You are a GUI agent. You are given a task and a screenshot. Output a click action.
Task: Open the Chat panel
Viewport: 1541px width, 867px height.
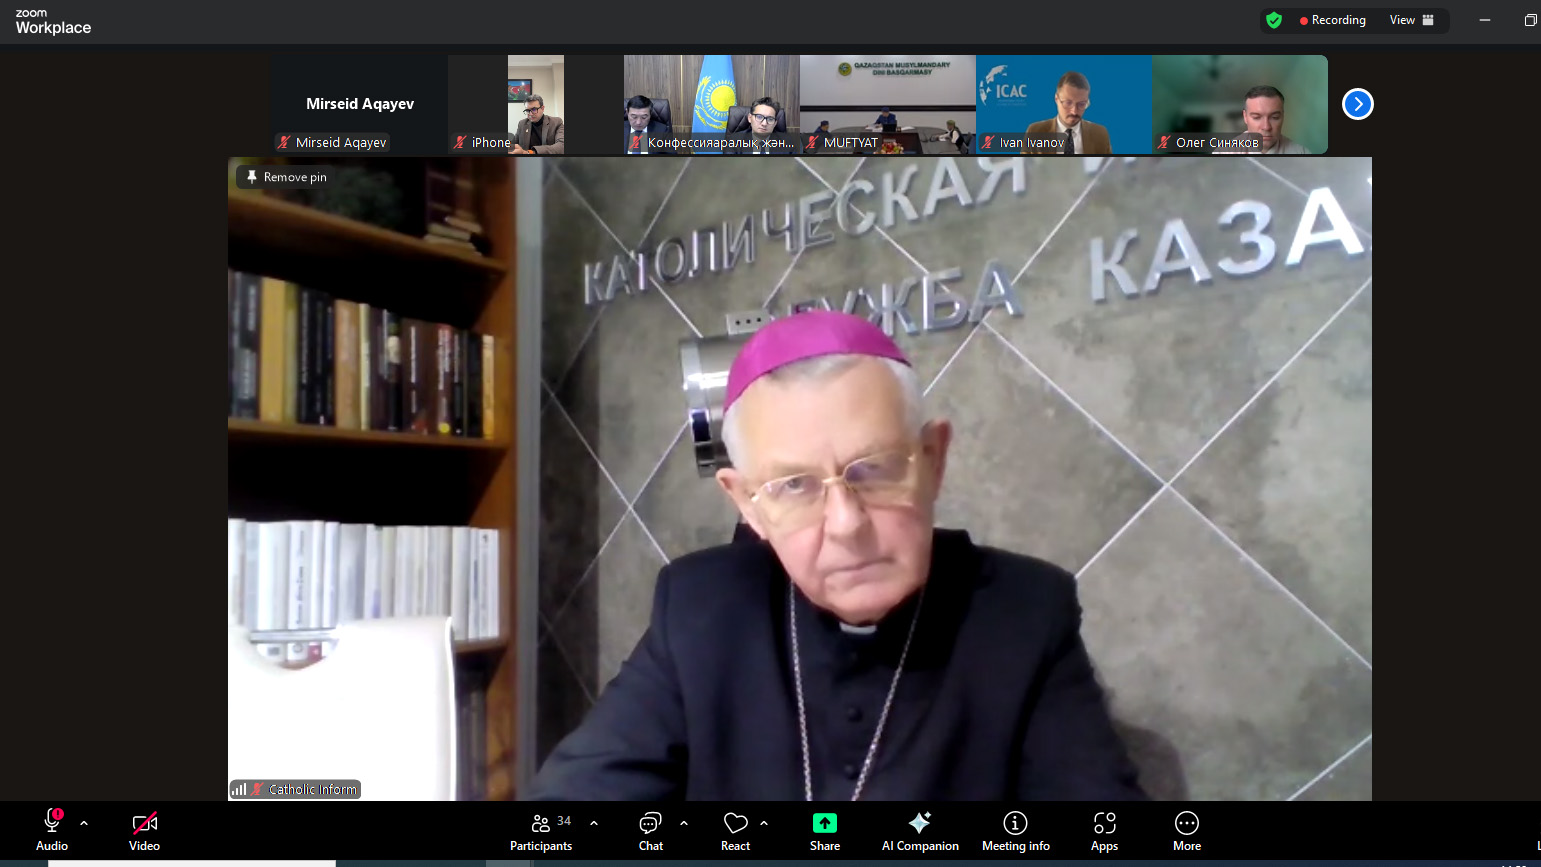pyautogui.click(x=651, y=830)
